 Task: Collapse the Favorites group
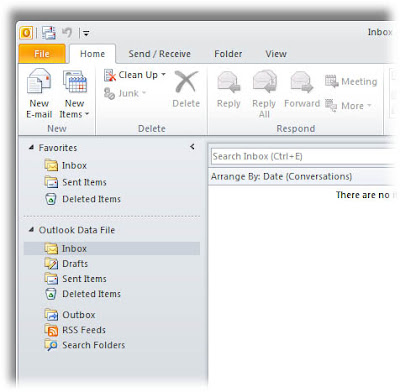tap(31, 147)
